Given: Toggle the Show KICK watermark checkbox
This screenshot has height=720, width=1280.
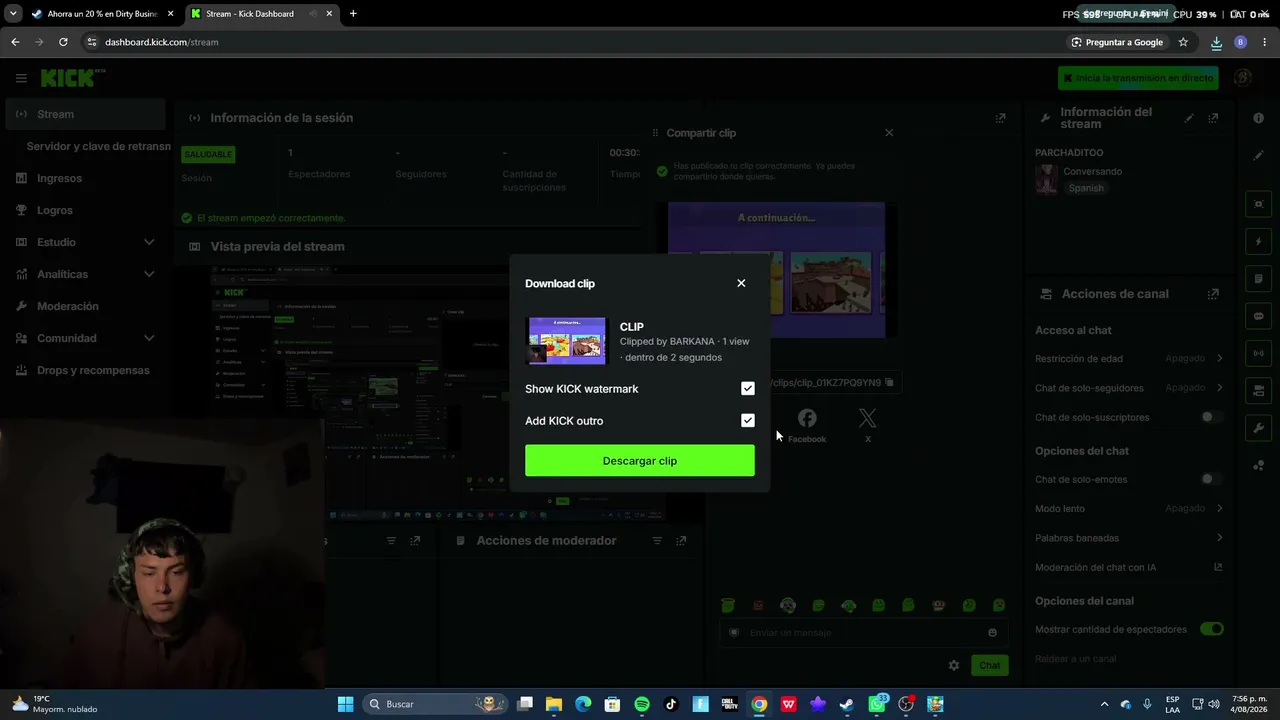Looking at the screenshot, I should [748, 389].
